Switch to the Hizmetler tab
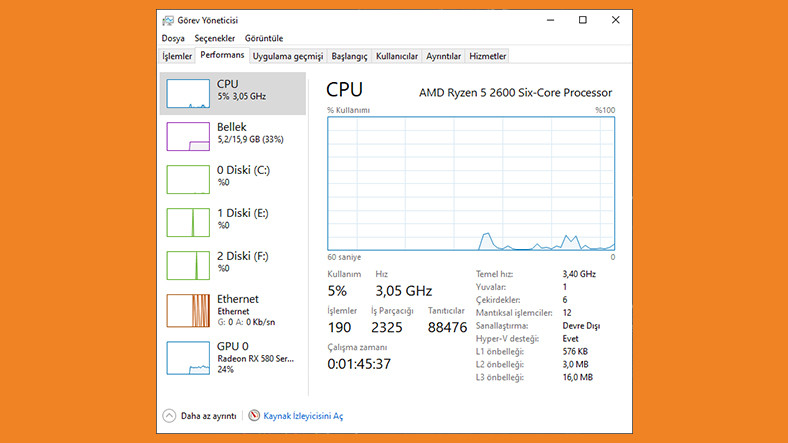Viewport: 788px width, 443px height. (488, 56)
